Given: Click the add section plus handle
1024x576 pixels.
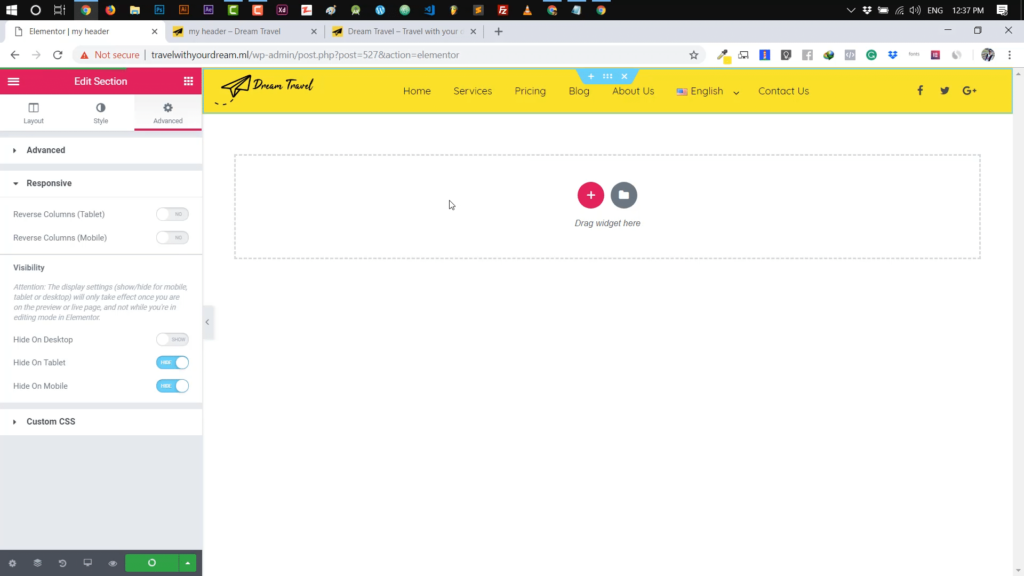Looking at the screenshot, I should click(591, 76).
